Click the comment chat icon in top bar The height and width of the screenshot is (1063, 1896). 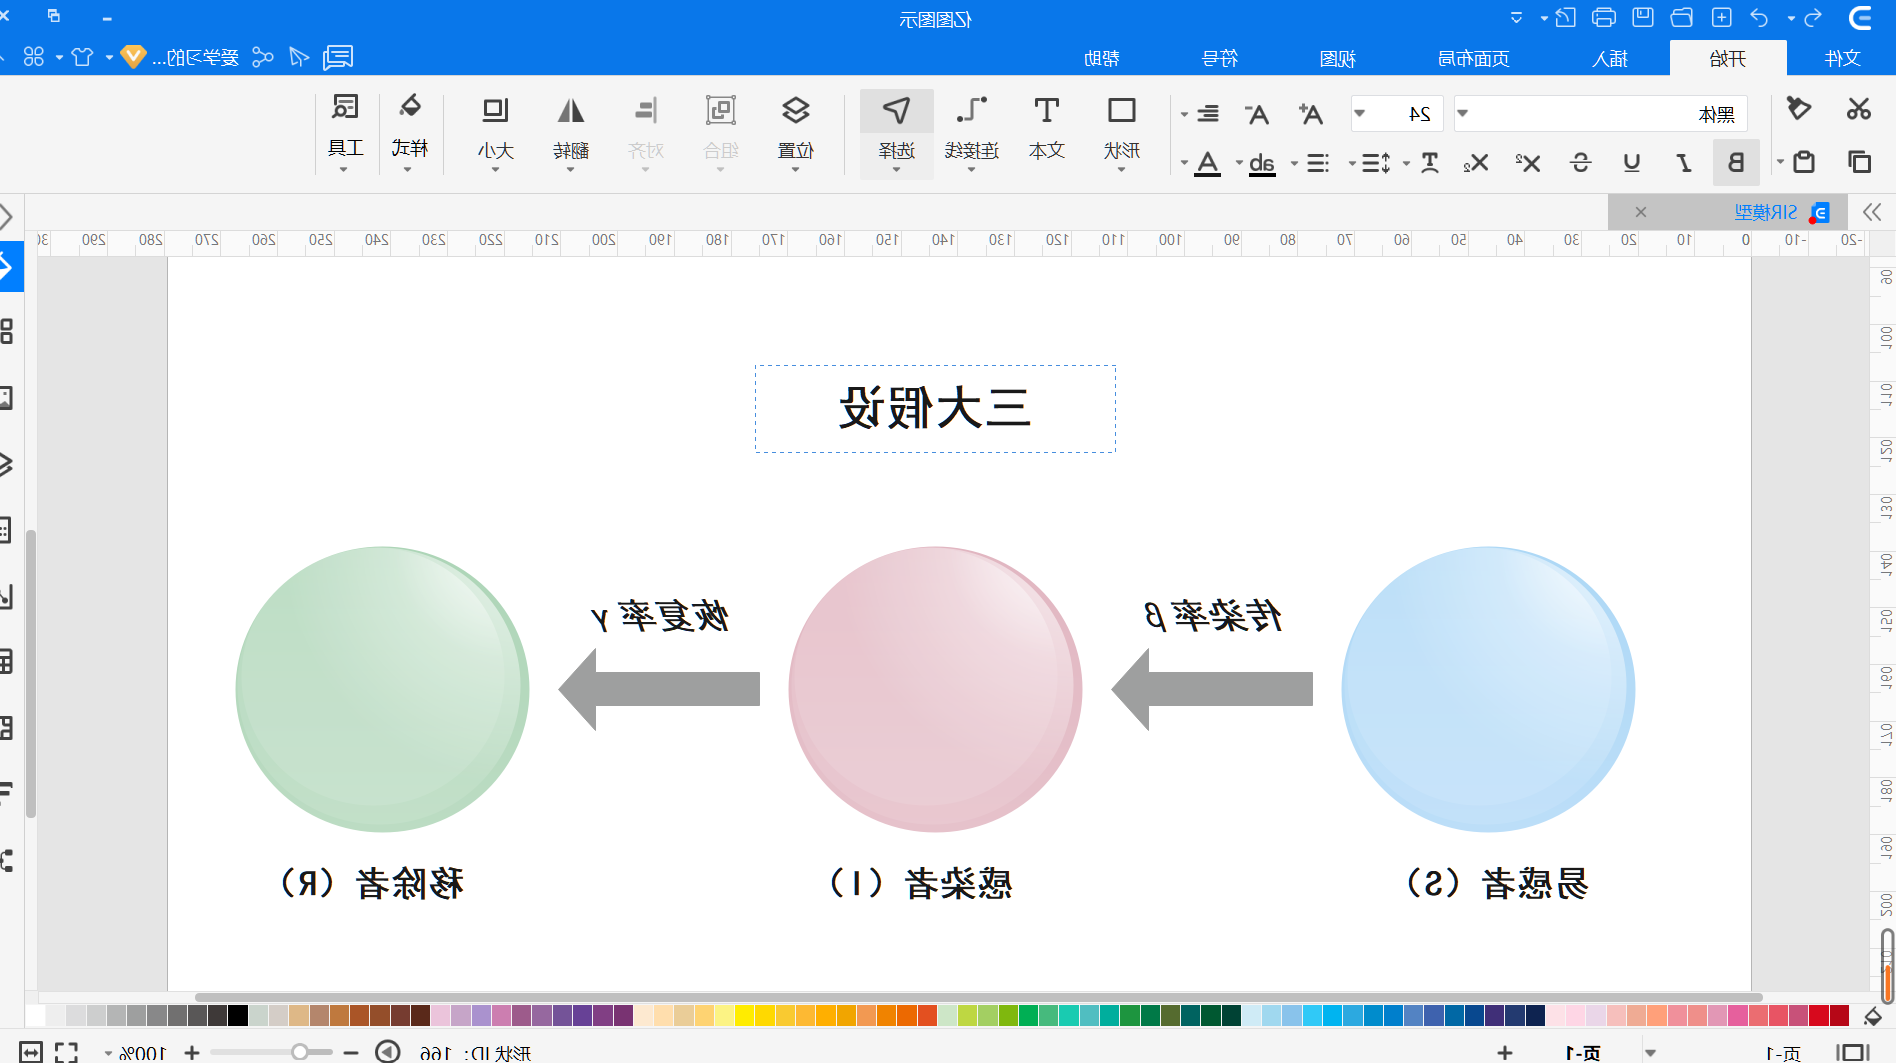point(338,57)
